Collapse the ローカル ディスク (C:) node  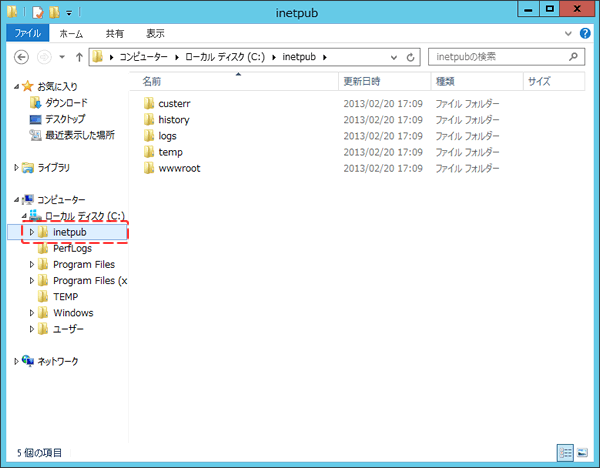coord(24,216)
